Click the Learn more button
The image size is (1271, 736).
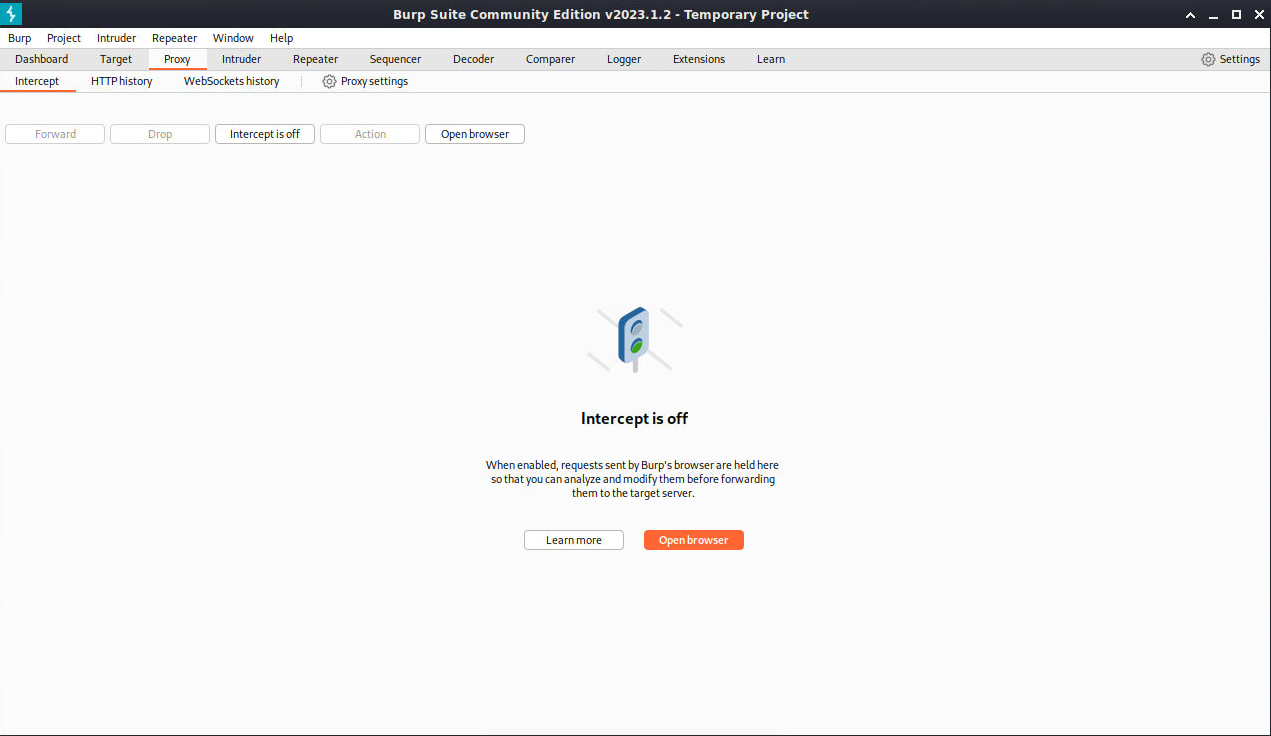[574, 540]
